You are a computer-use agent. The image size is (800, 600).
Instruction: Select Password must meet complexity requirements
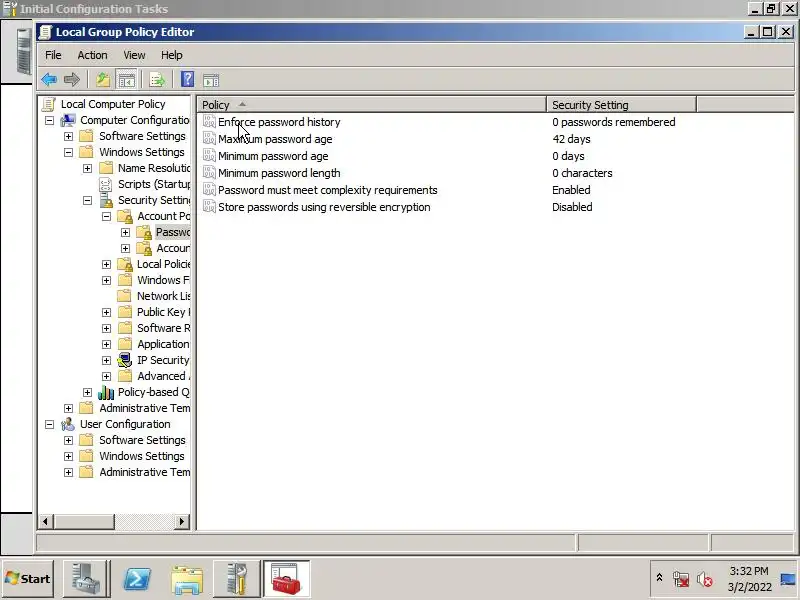[328, 190]
